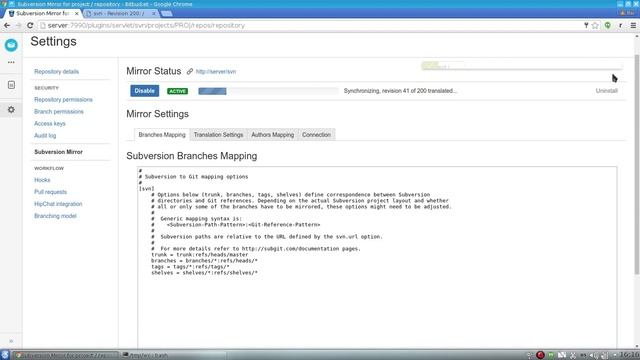Click the volume icon in system tray

coord(594,355)
